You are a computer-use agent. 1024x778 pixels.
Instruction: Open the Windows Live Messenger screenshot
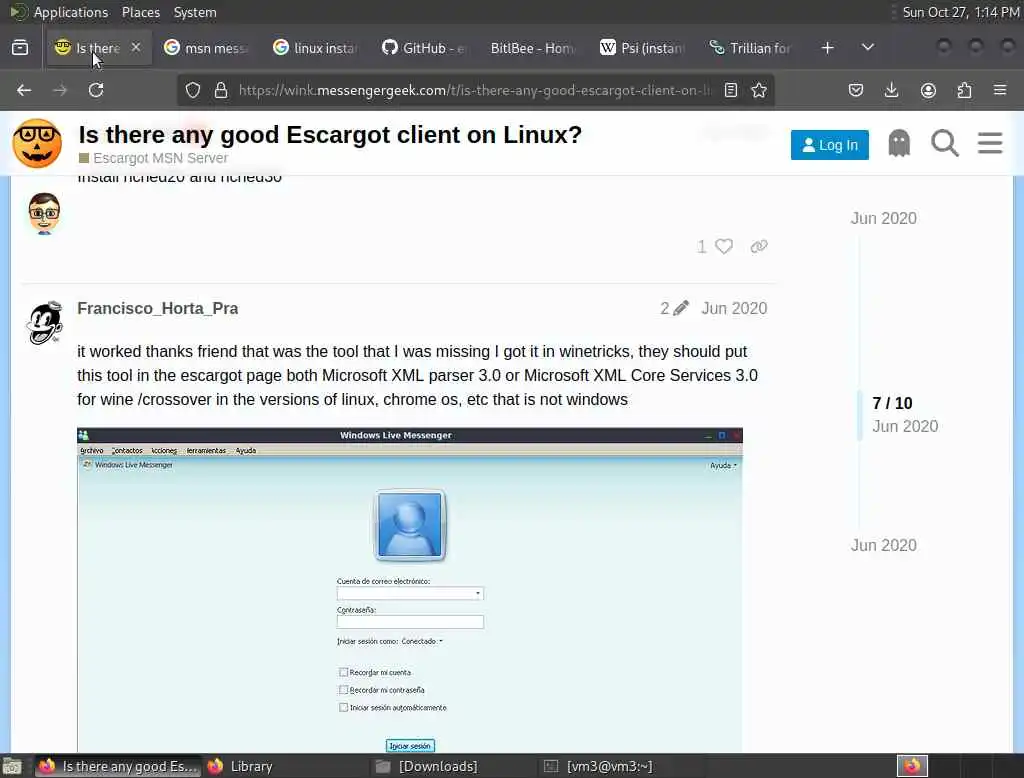[x=409, y=590]
